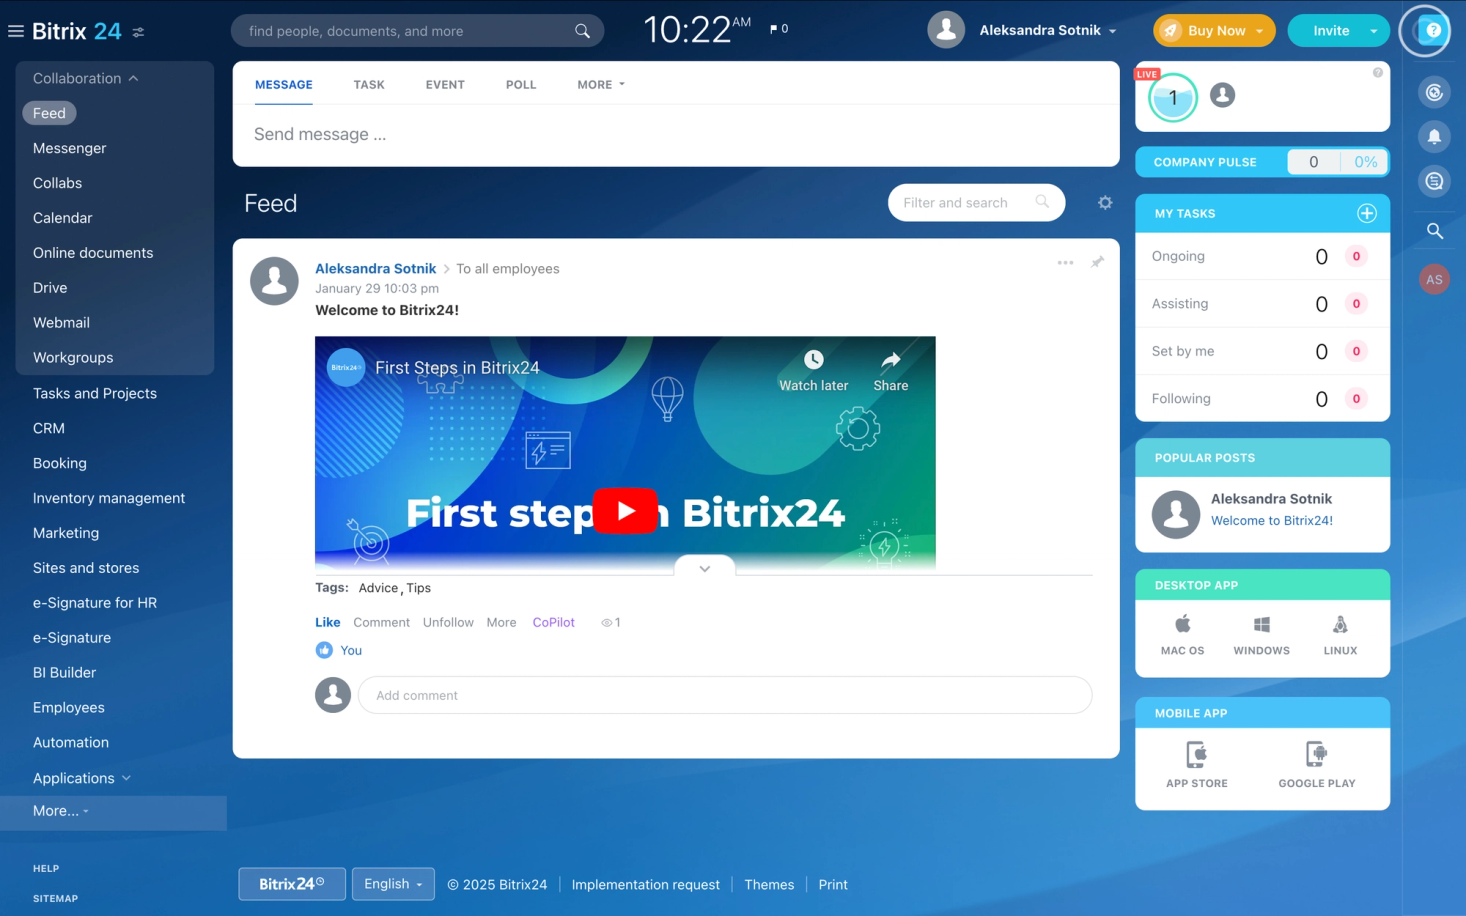
Task: Download the Windows desktop app
Action: click(1261, 635)
